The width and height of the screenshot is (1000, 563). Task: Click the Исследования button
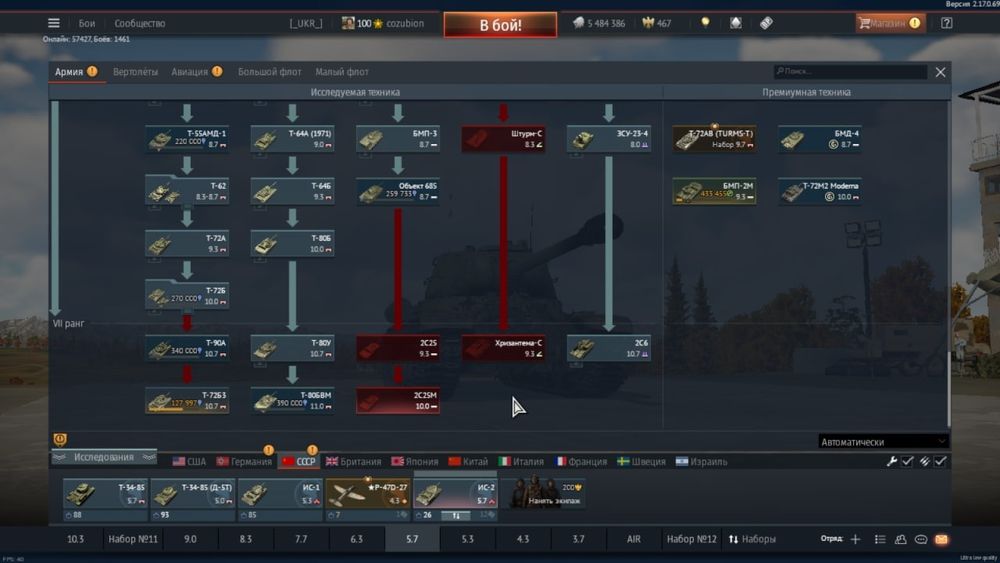pyautogui.click(x=104, y=457)
